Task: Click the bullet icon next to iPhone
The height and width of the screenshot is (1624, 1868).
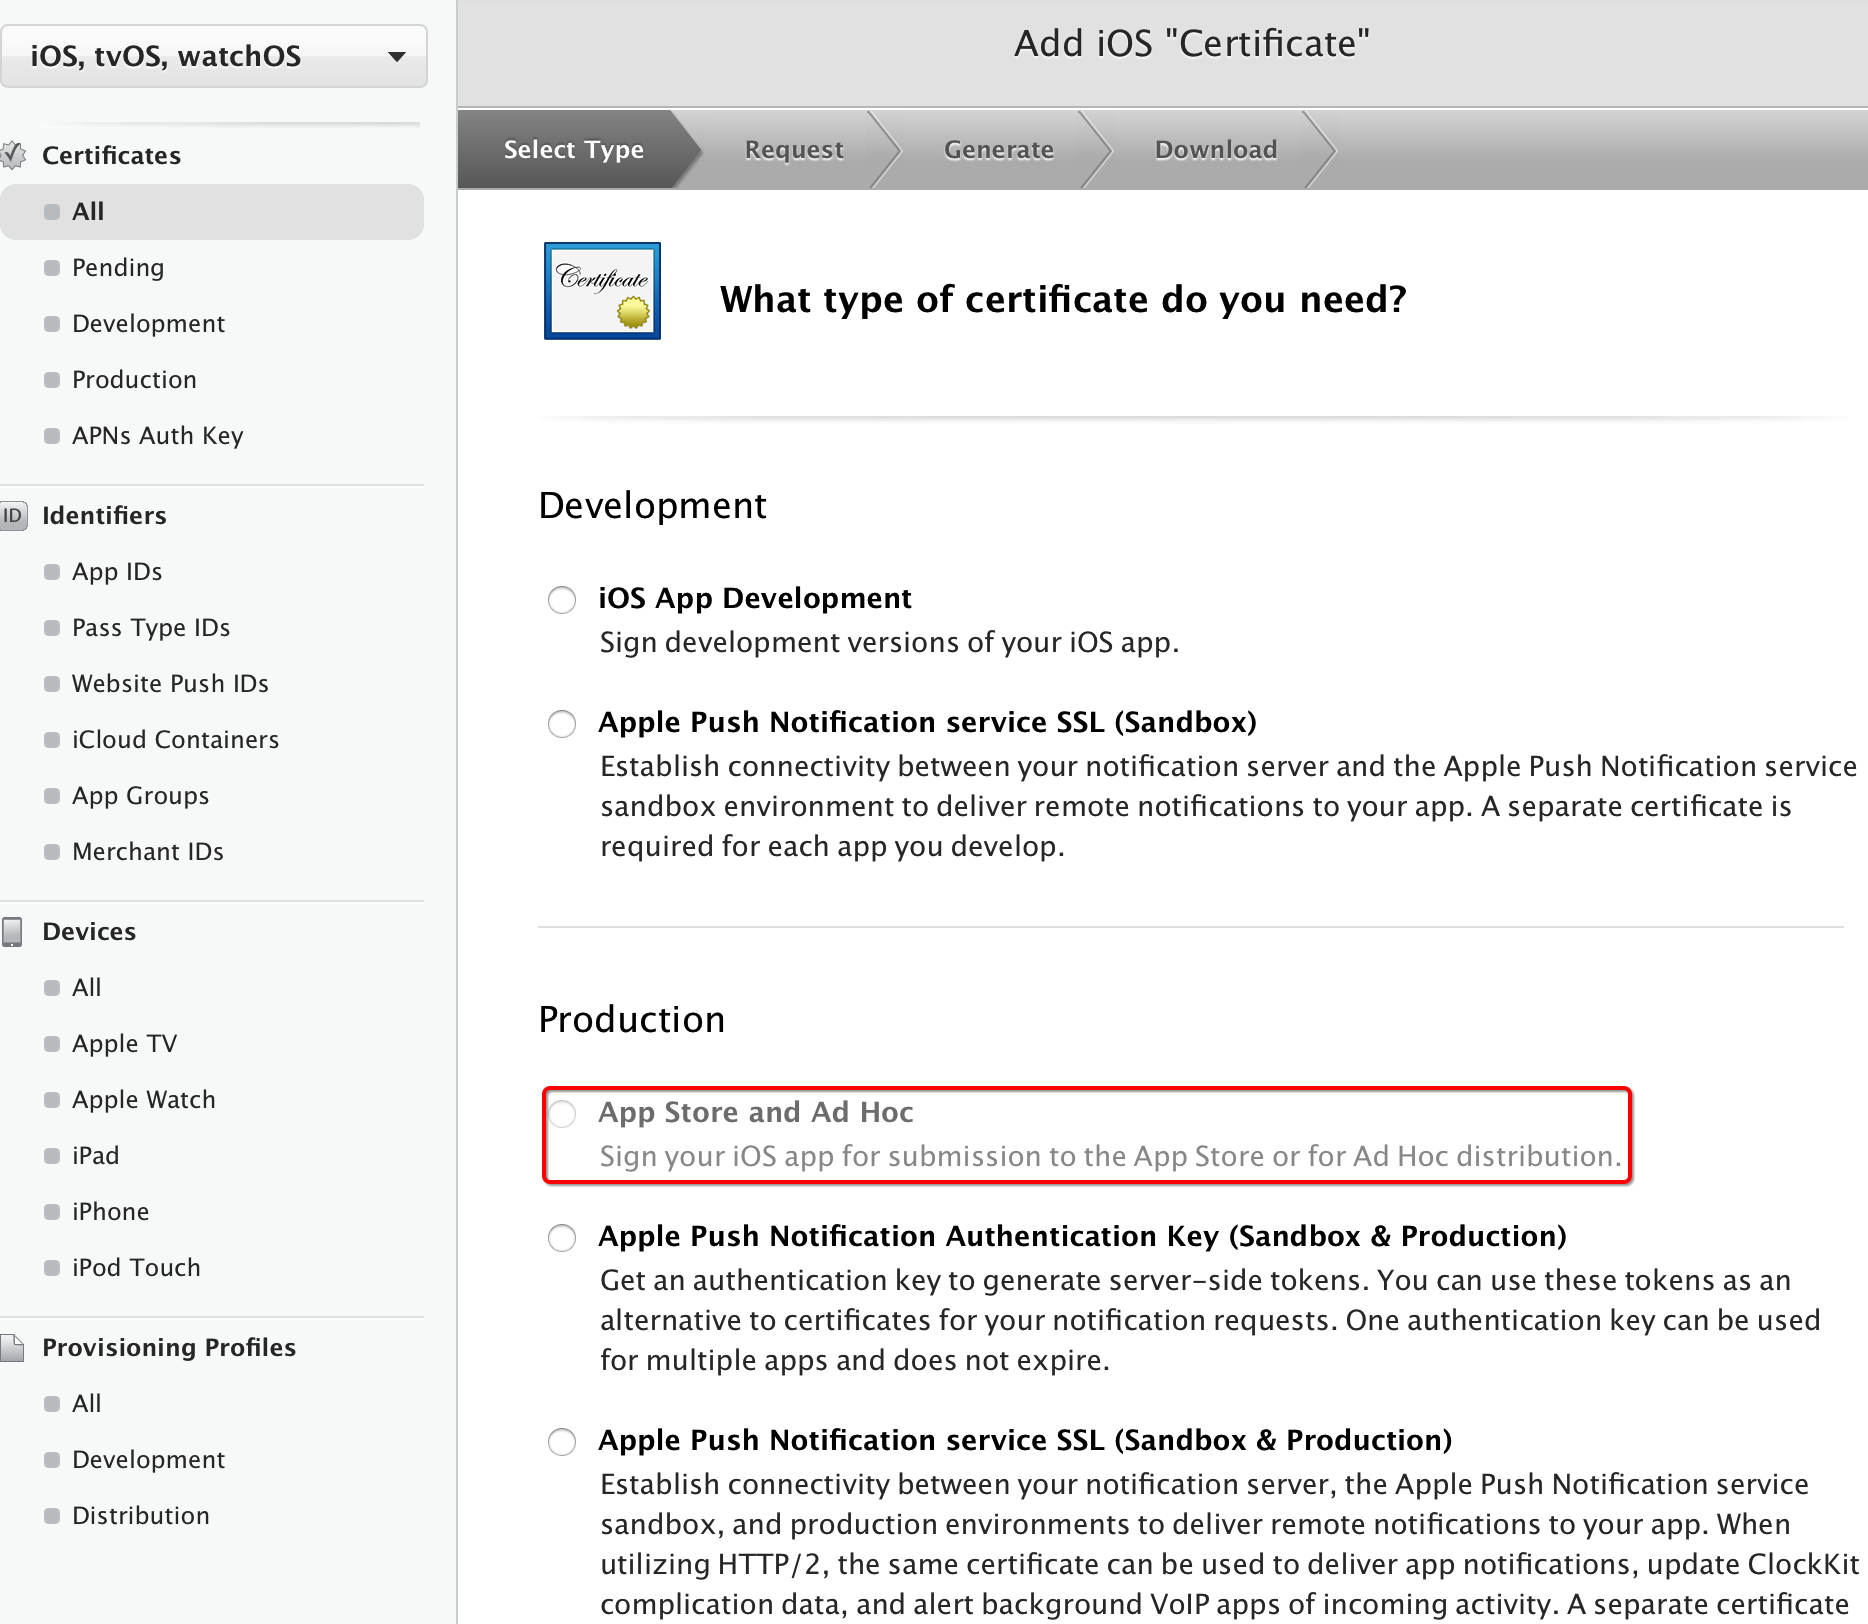Action: tap(52, 1211)
